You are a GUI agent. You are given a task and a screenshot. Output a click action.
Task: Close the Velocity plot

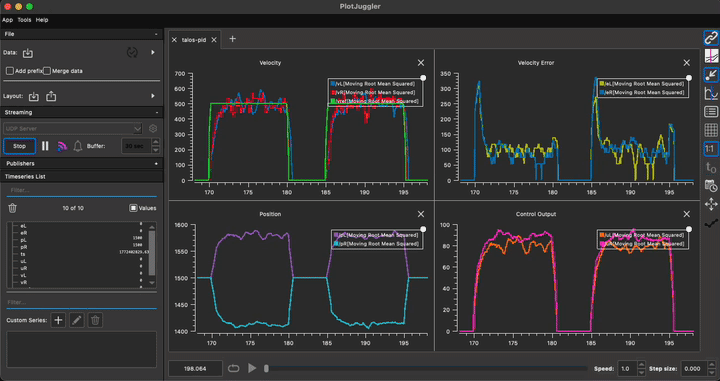pos(421,63)
